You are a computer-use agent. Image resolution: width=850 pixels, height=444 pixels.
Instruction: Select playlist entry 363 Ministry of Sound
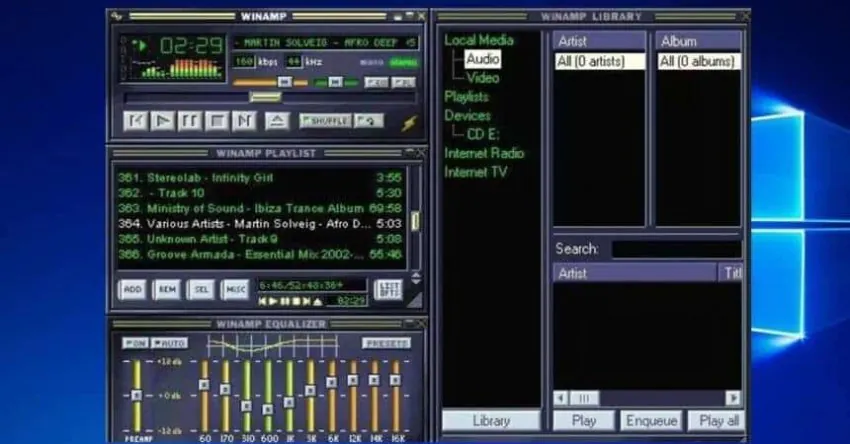(260, 208)
